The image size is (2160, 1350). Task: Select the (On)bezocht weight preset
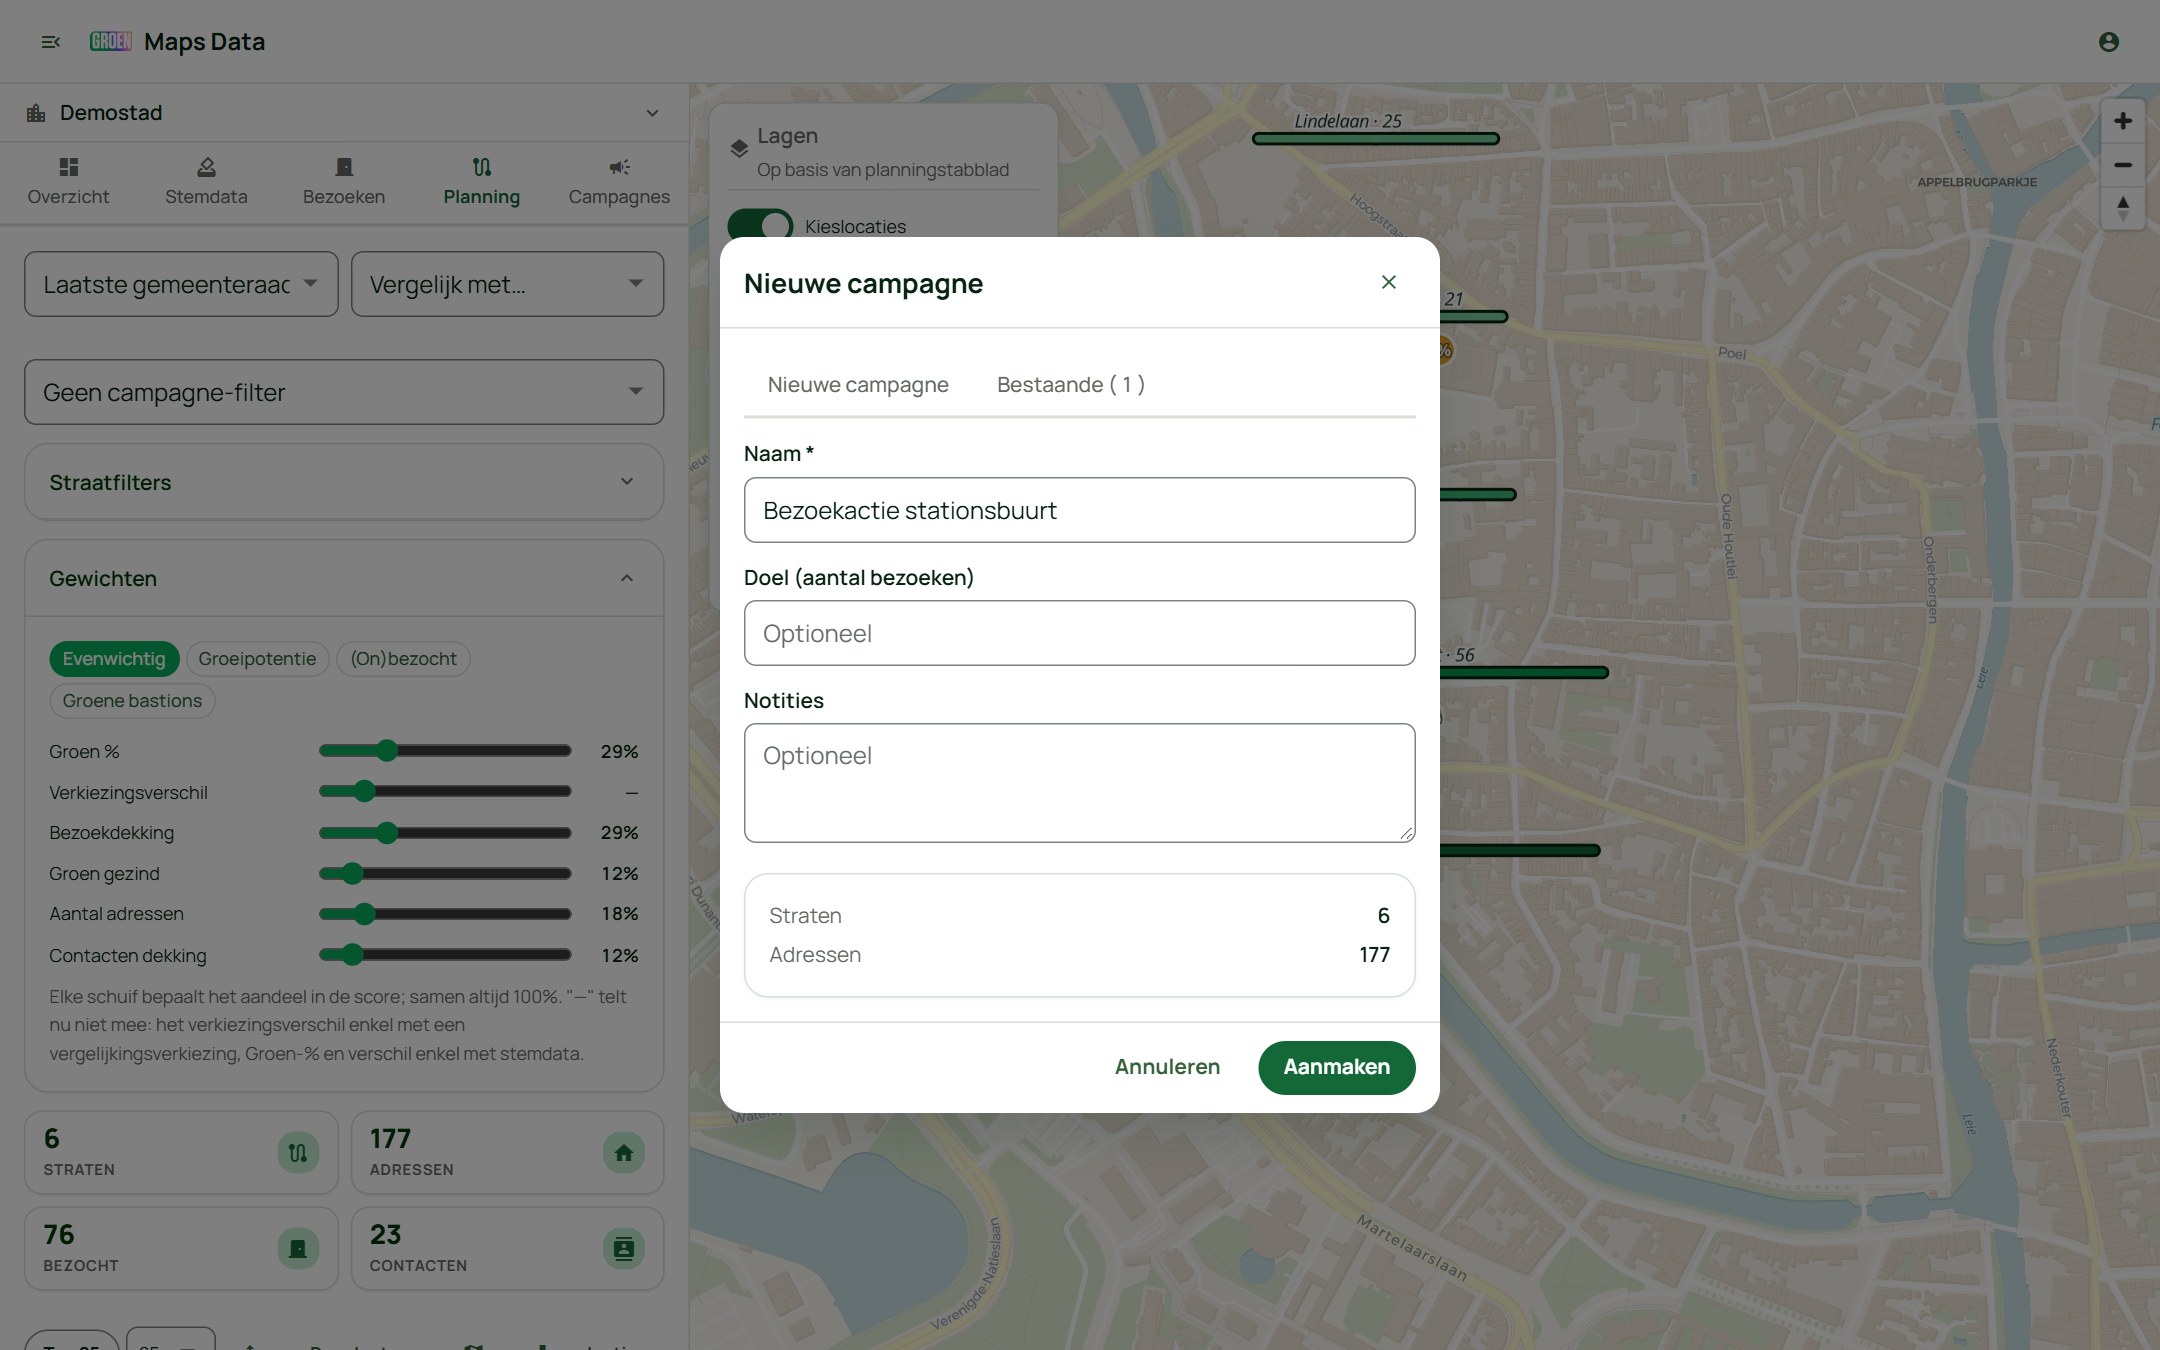[403, 659]
